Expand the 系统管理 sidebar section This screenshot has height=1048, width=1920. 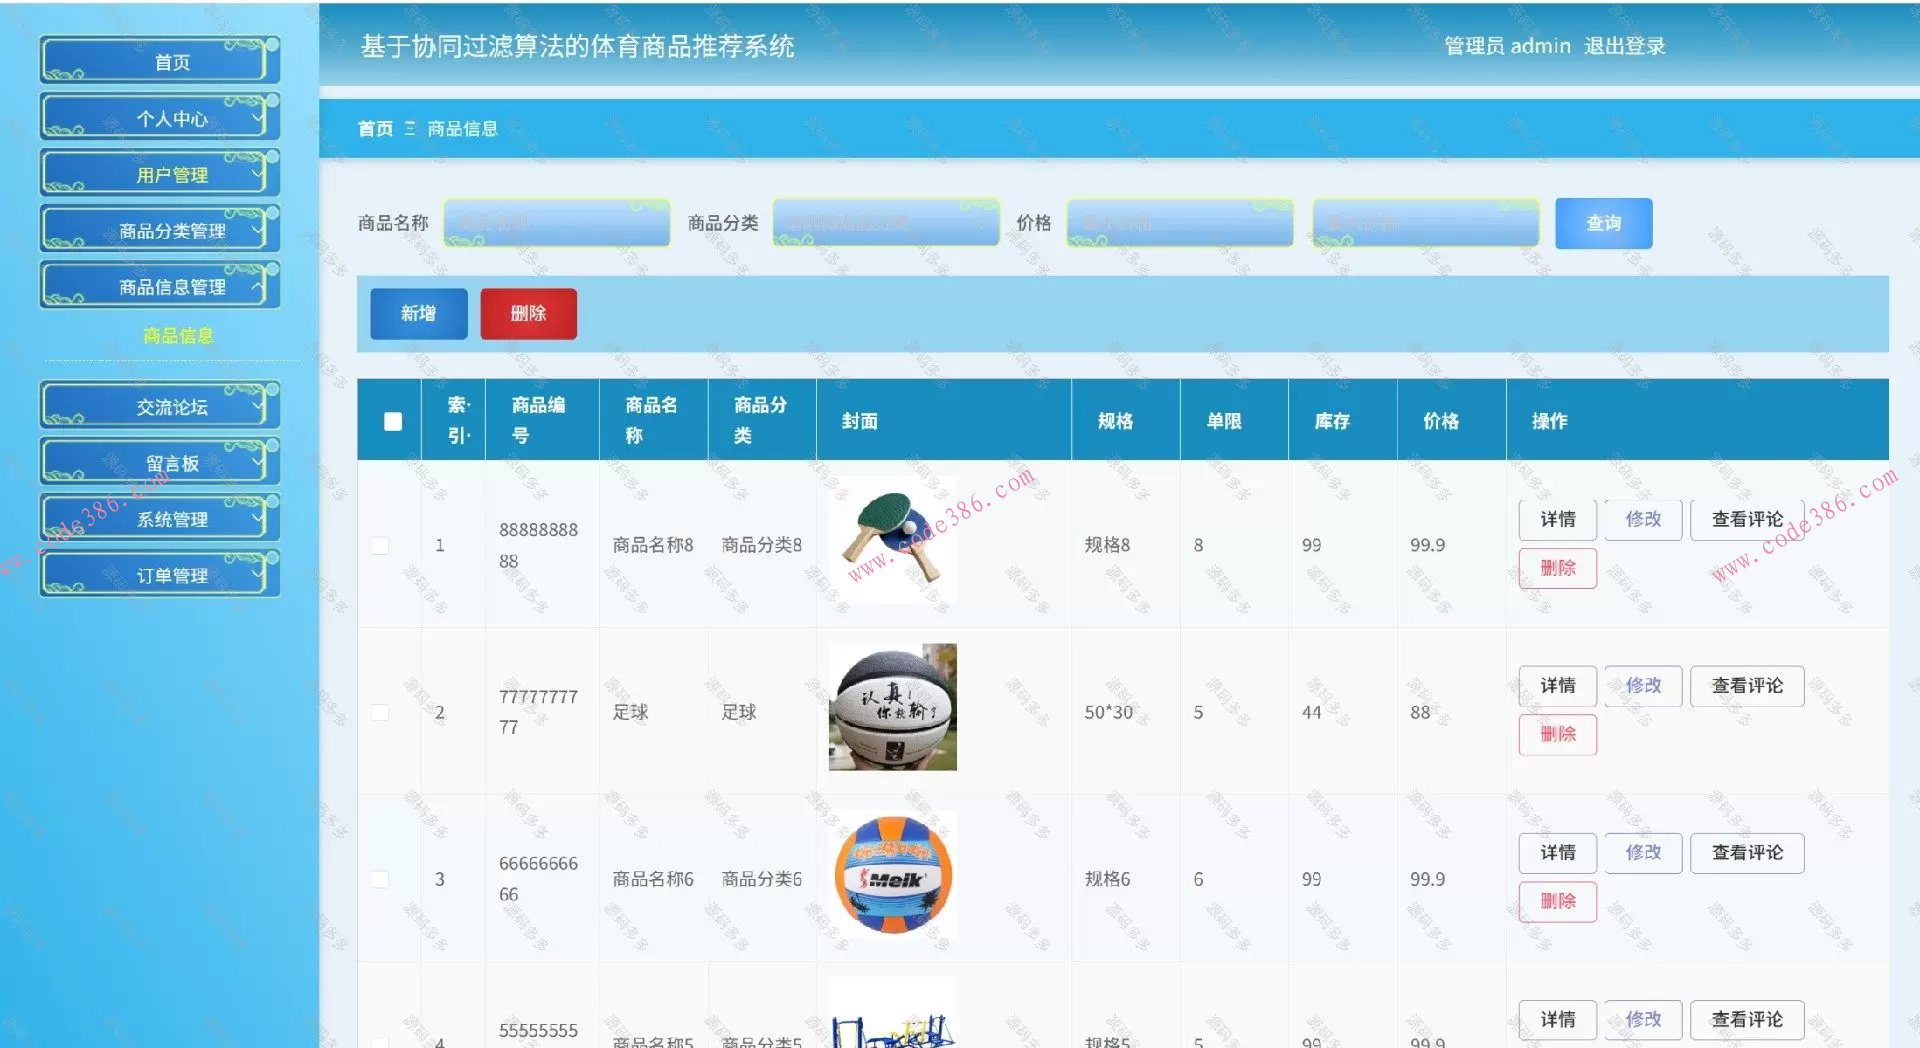point(159,518)
